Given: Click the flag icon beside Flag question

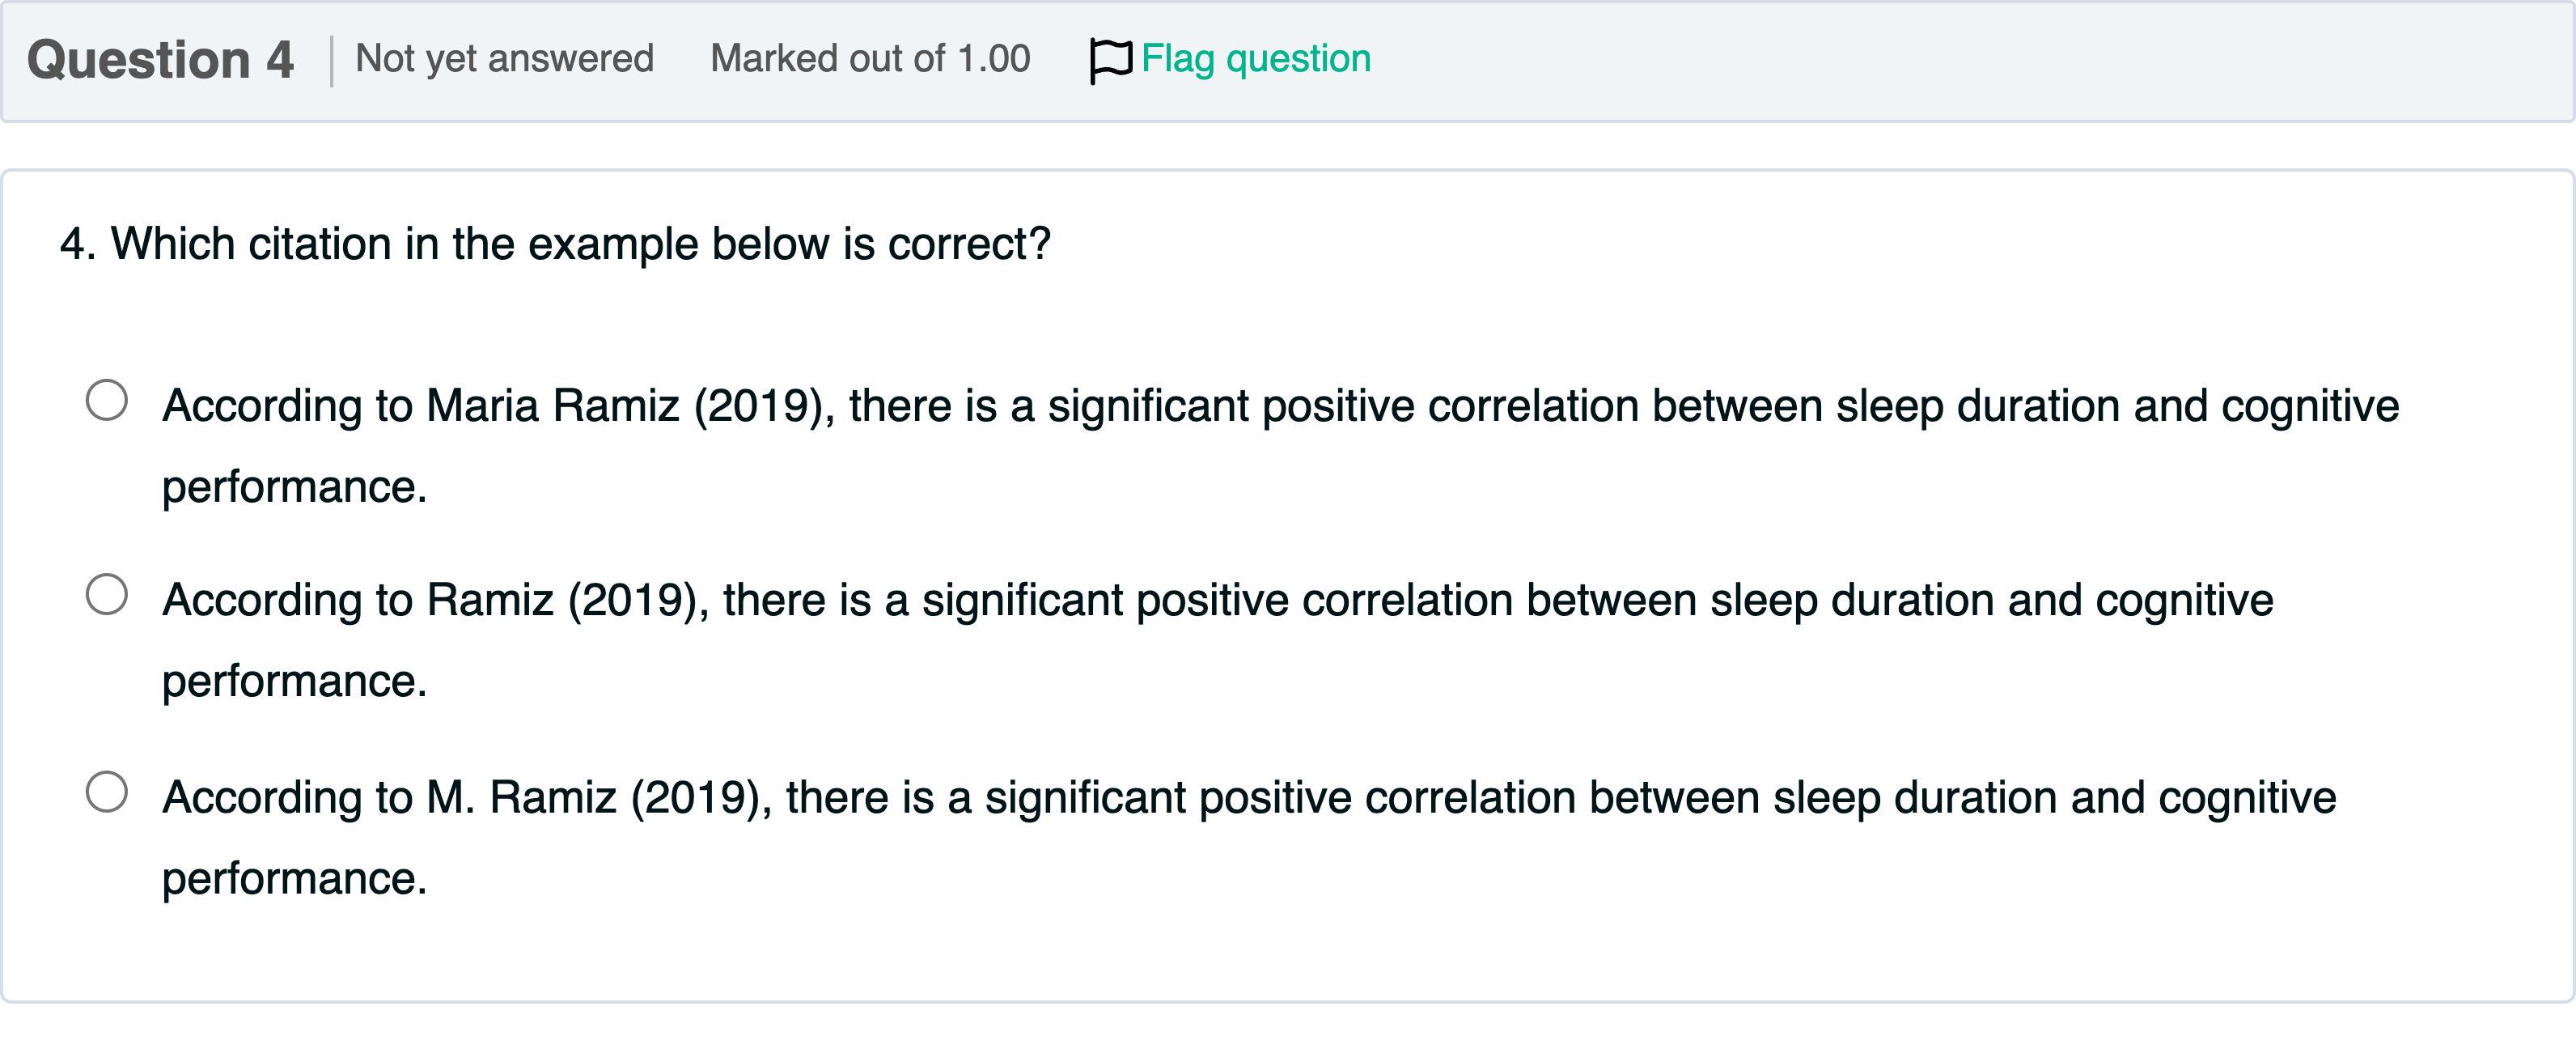Looking at the screenshot, I should click(1110, 58).
